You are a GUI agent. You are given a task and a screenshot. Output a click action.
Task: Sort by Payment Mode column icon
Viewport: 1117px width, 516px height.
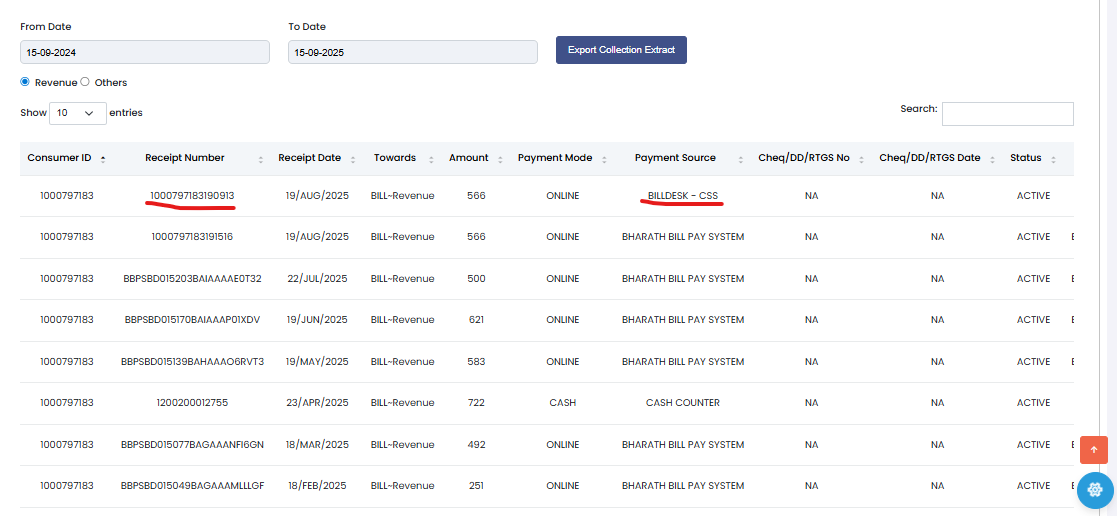[603, 159]
